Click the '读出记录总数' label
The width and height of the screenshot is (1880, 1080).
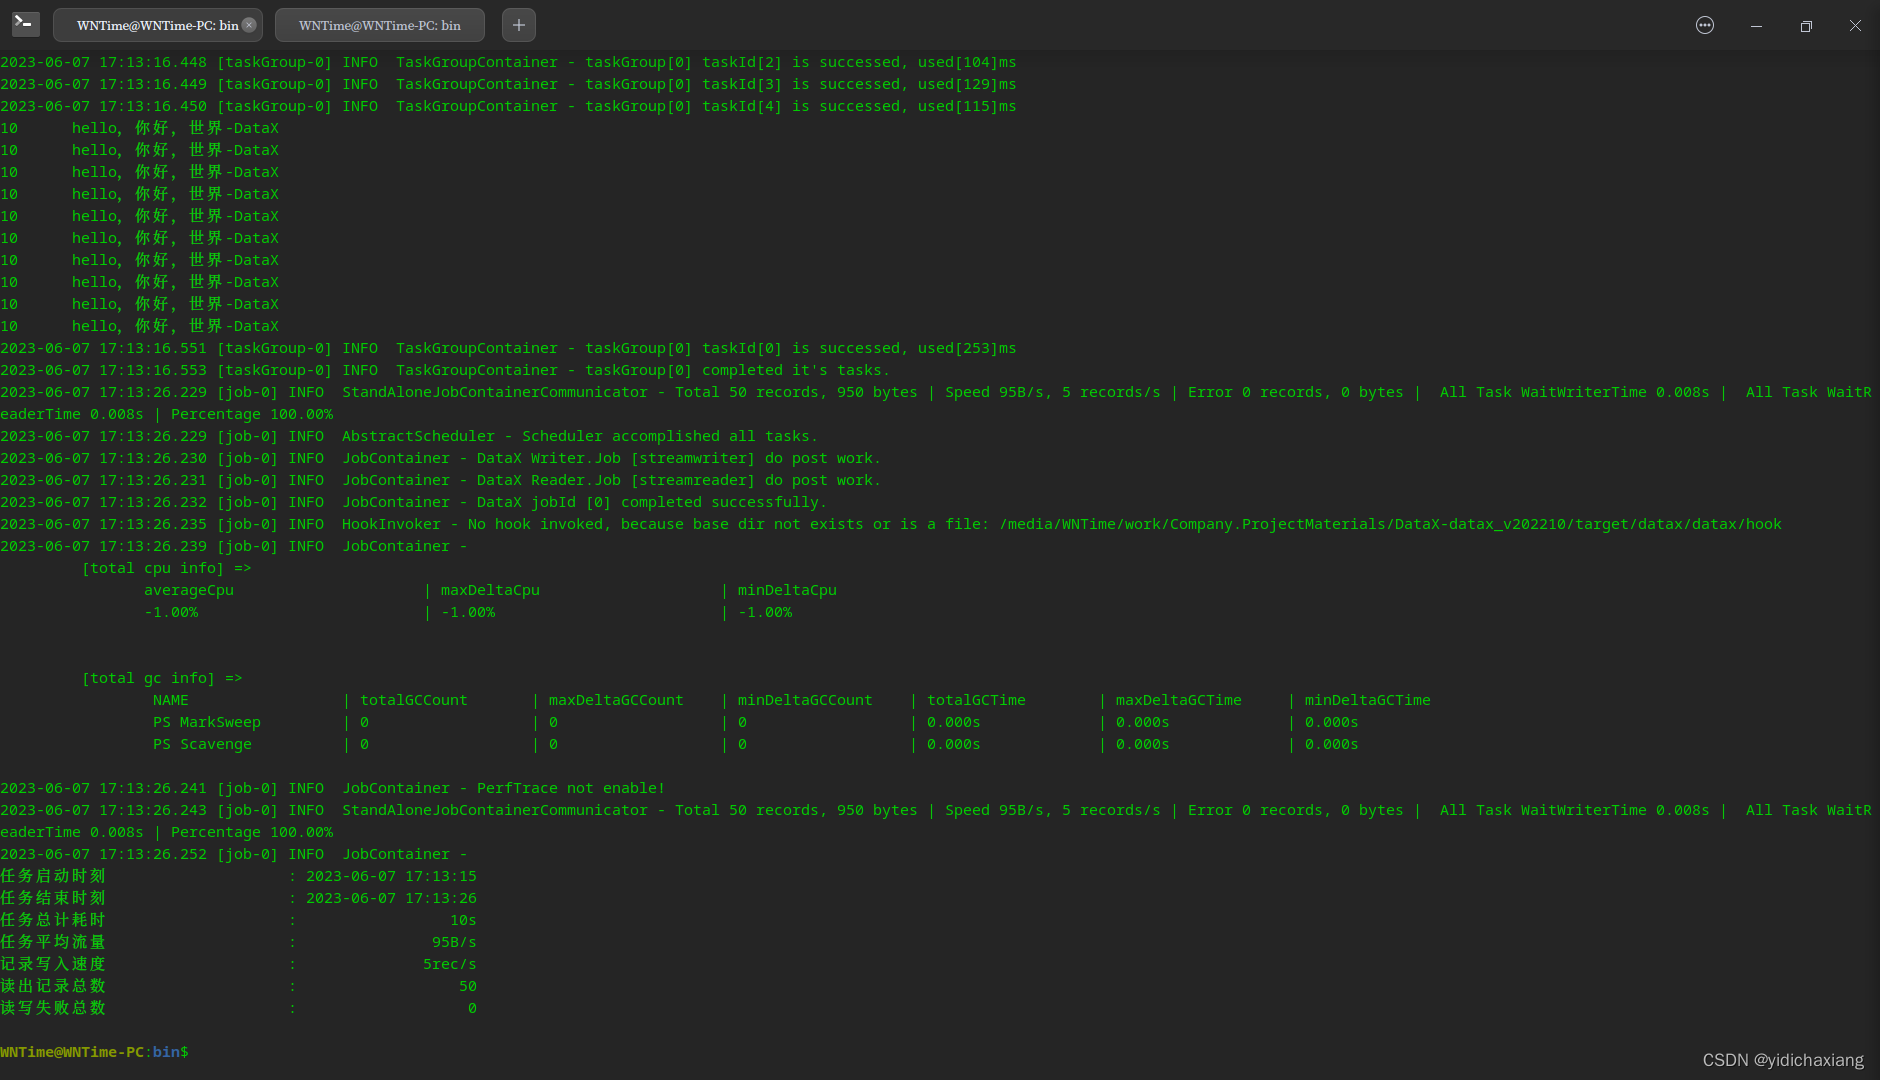[53, 986]
